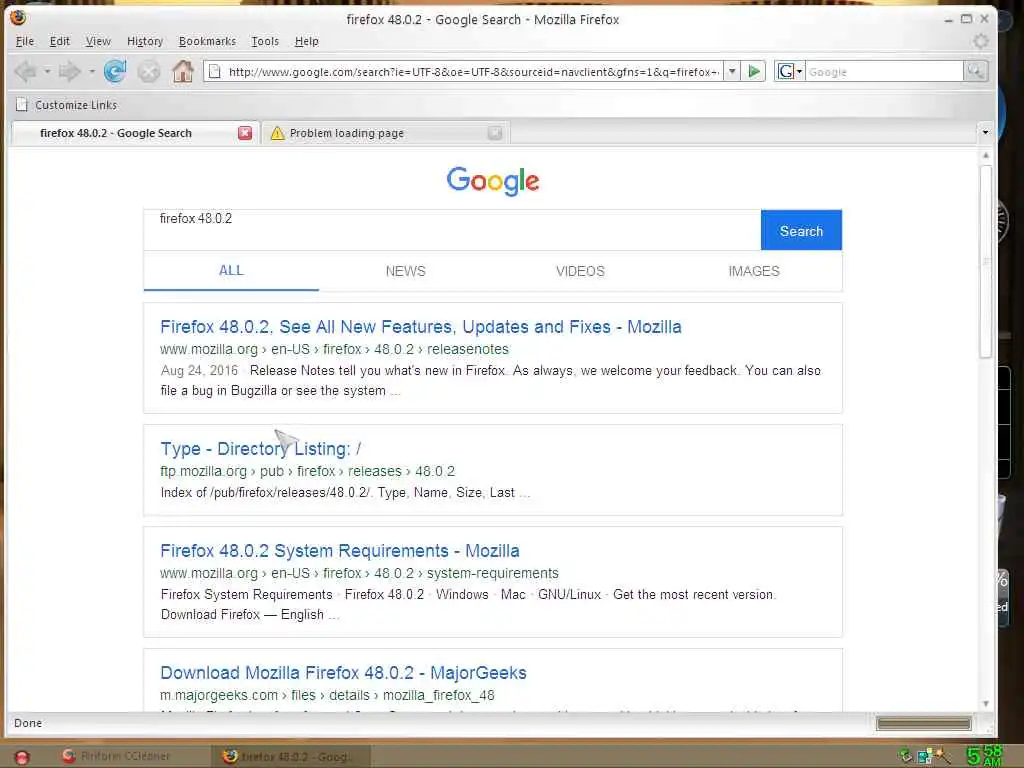
Task: Click the search magnifier icon in toolbar
Action: pyautogui.click(x=976, y=71)
